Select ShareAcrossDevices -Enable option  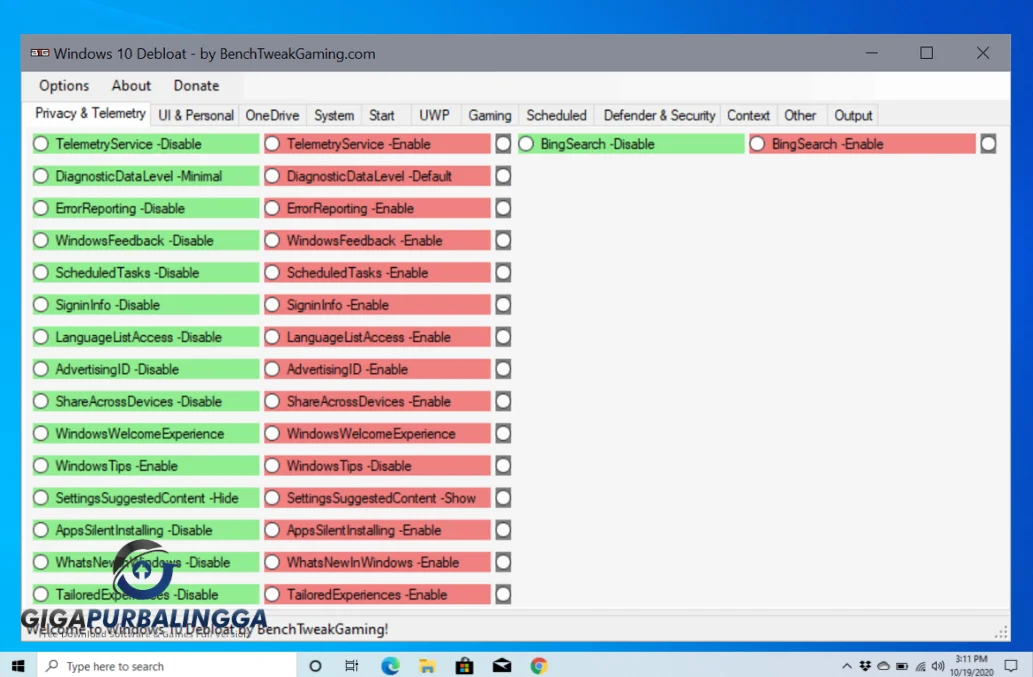[377, 402]
